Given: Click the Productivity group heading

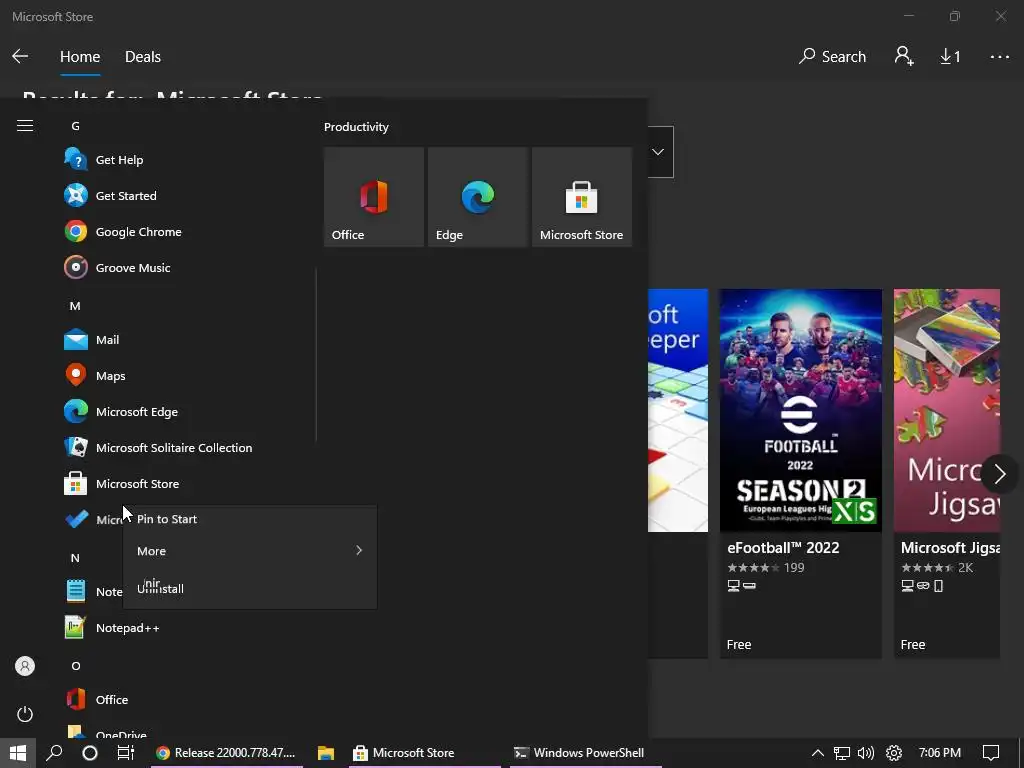Looking at the screenshot, I should click(356, 127).
